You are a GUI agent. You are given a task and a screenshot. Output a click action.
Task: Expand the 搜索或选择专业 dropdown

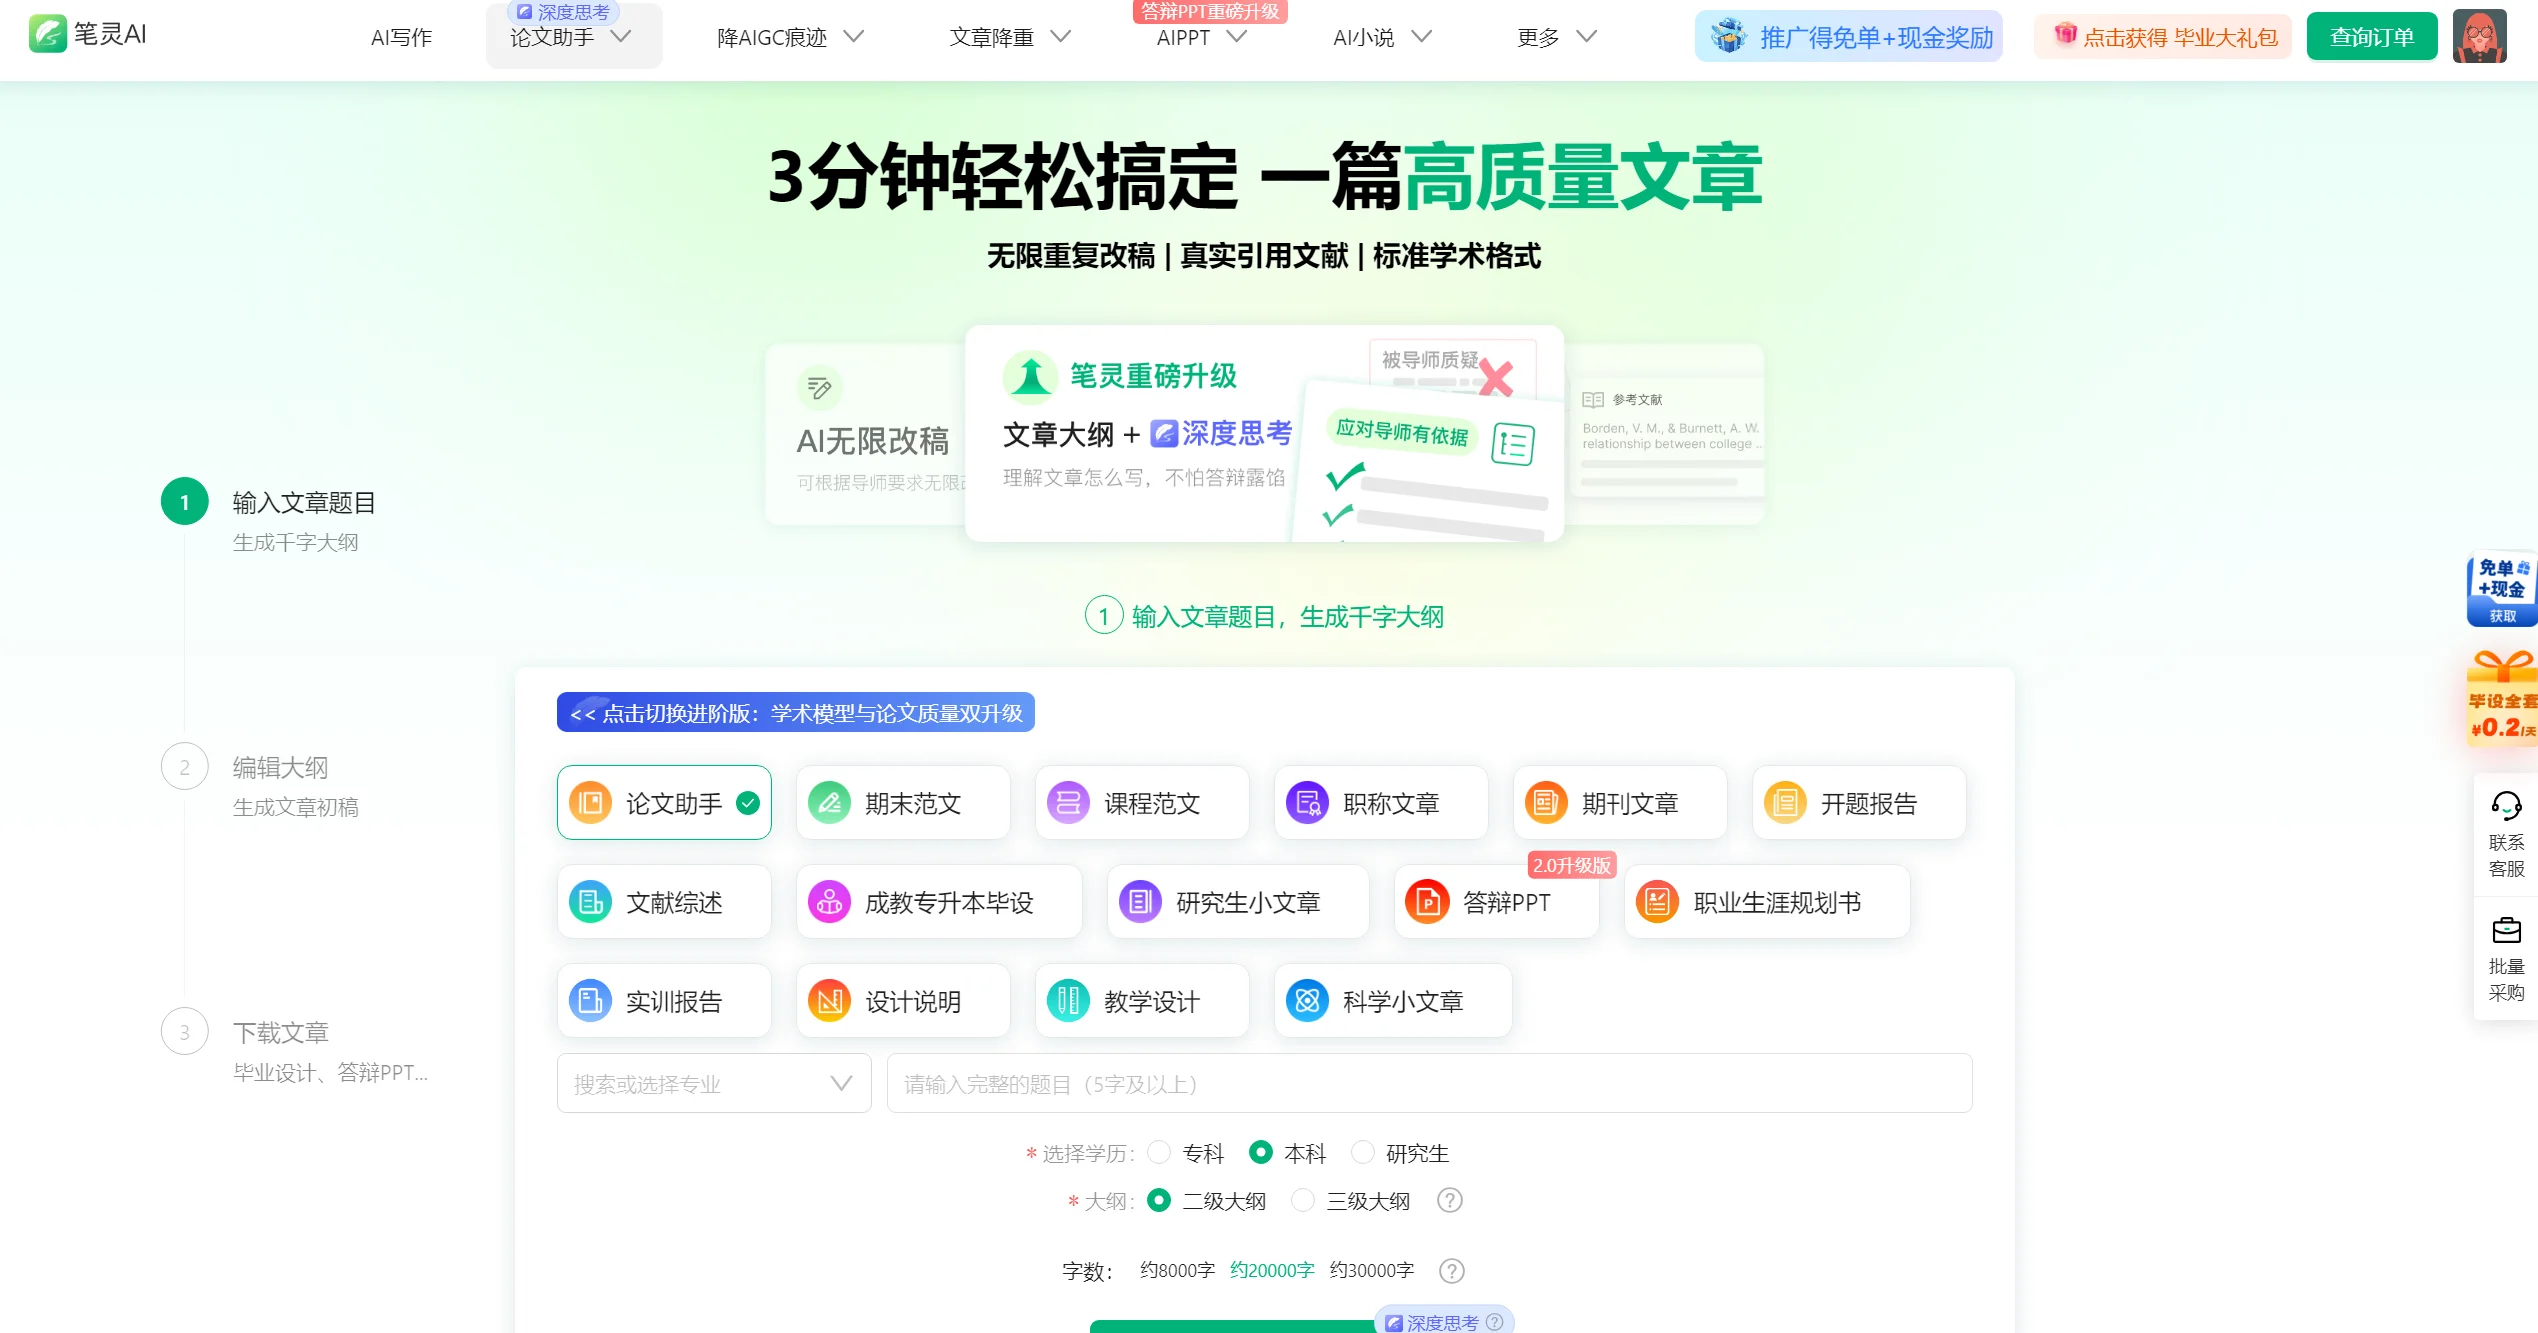coord(713,1083)
